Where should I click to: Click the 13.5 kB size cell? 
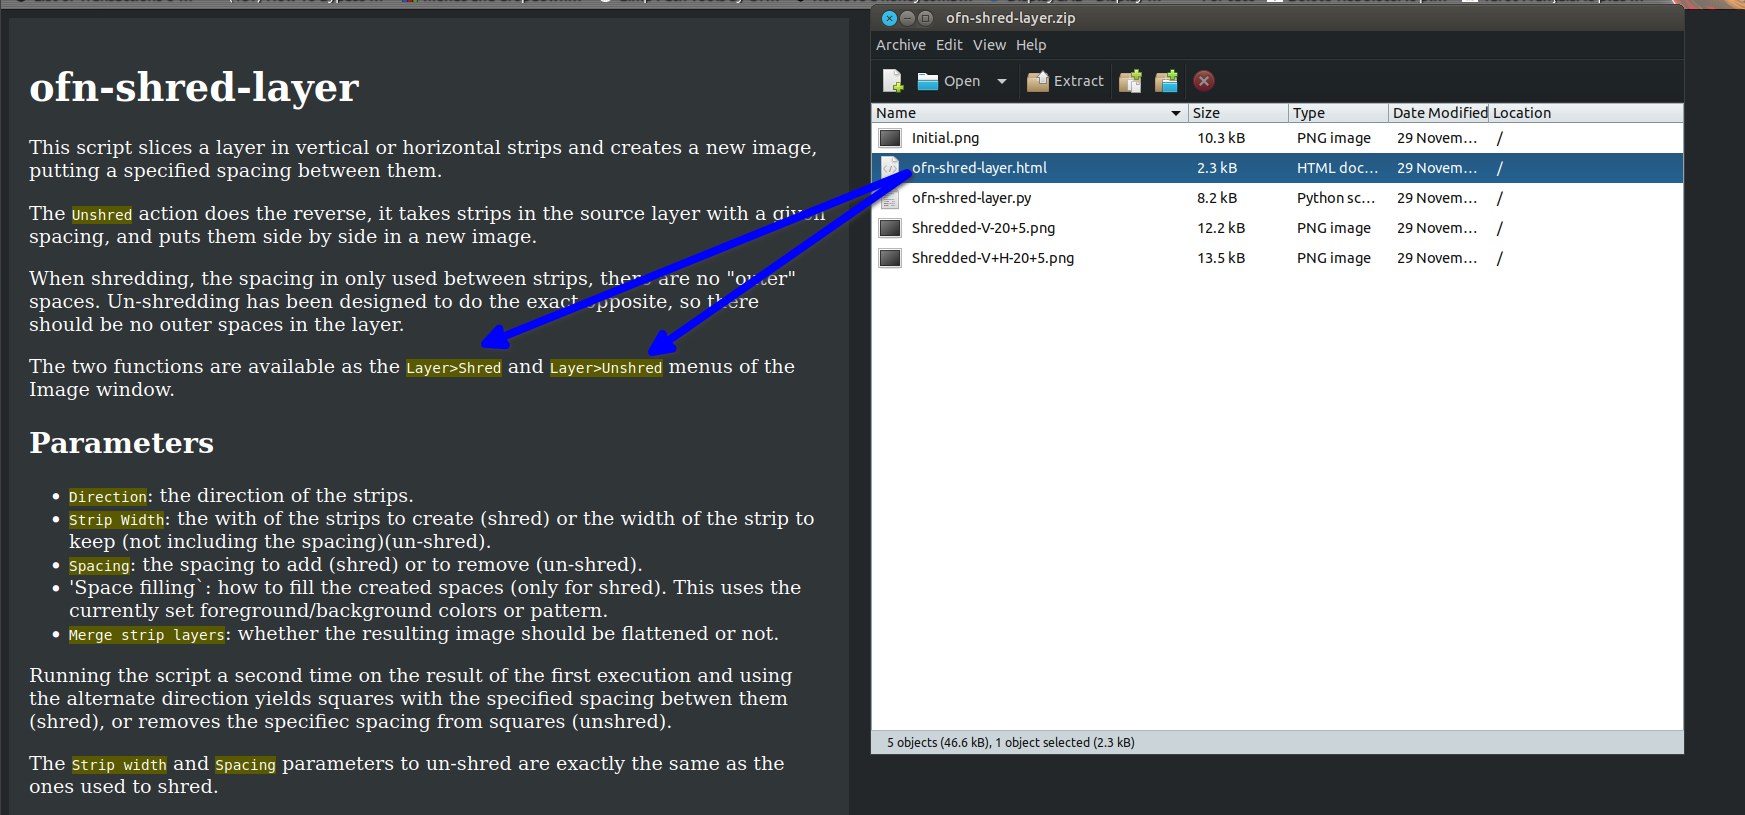[x=1221, y=258]
